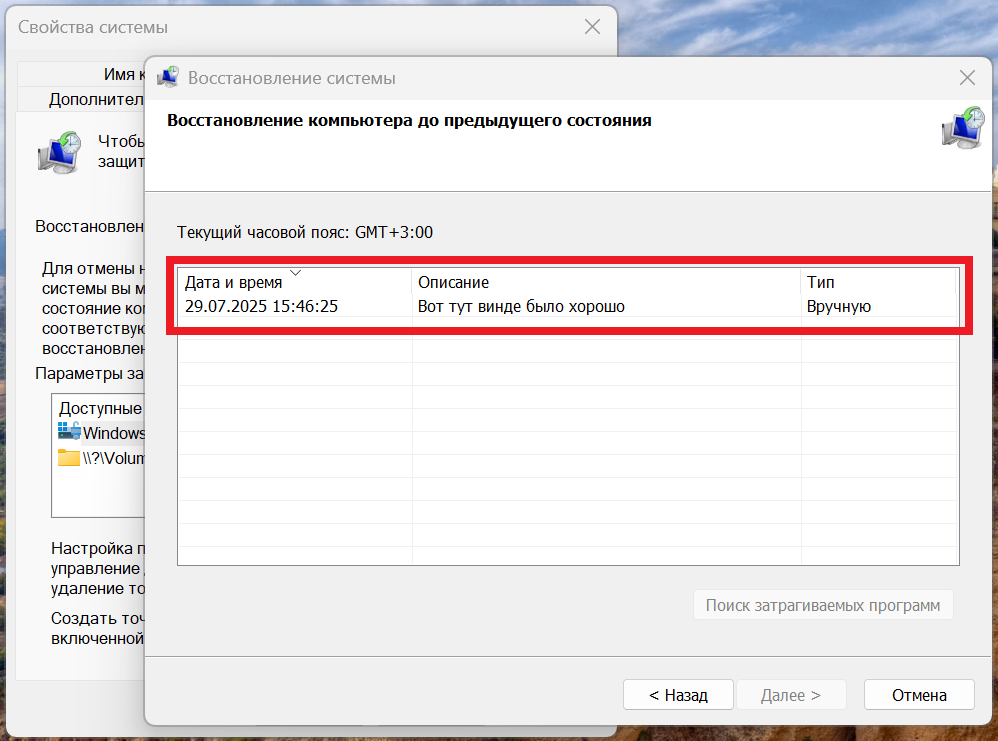Image resolution: width=998 pixels, height=741 pixels.
Task: Select the Windows drive icon in protection list
Action: pos(69,432)
